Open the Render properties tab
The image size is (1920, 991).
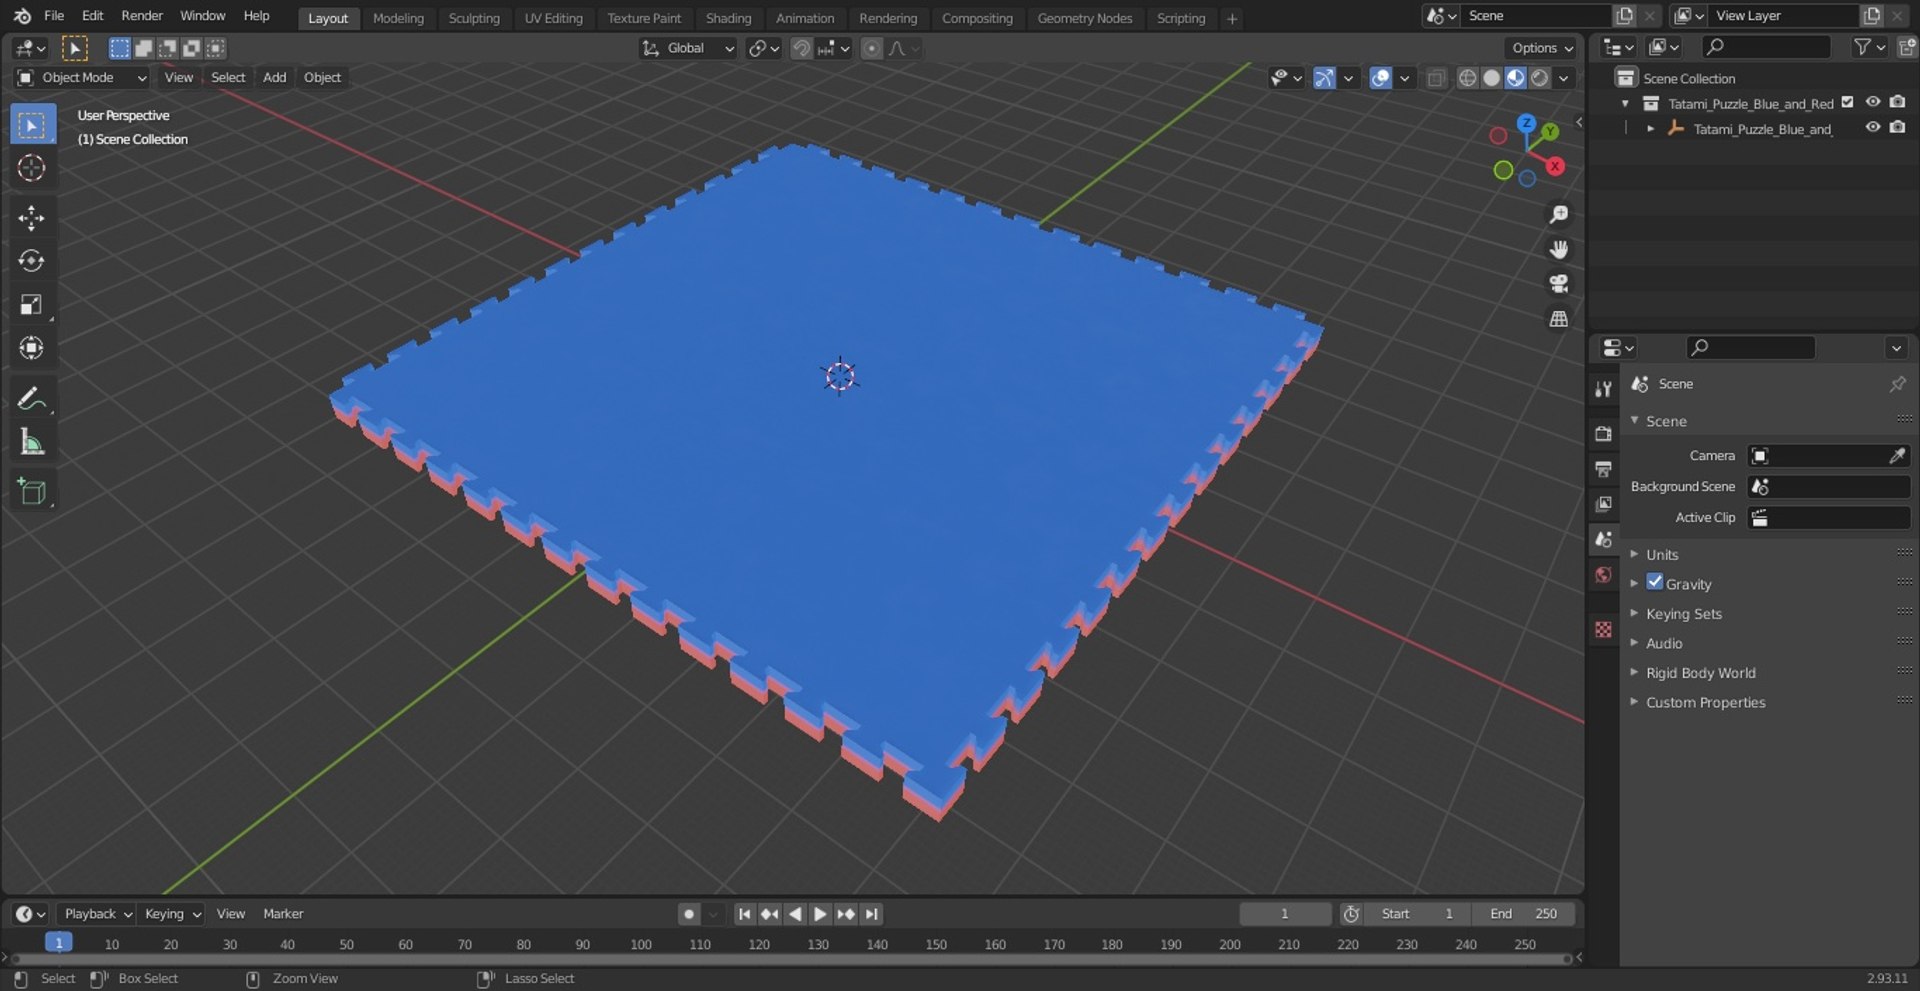tap(1604, 434)
